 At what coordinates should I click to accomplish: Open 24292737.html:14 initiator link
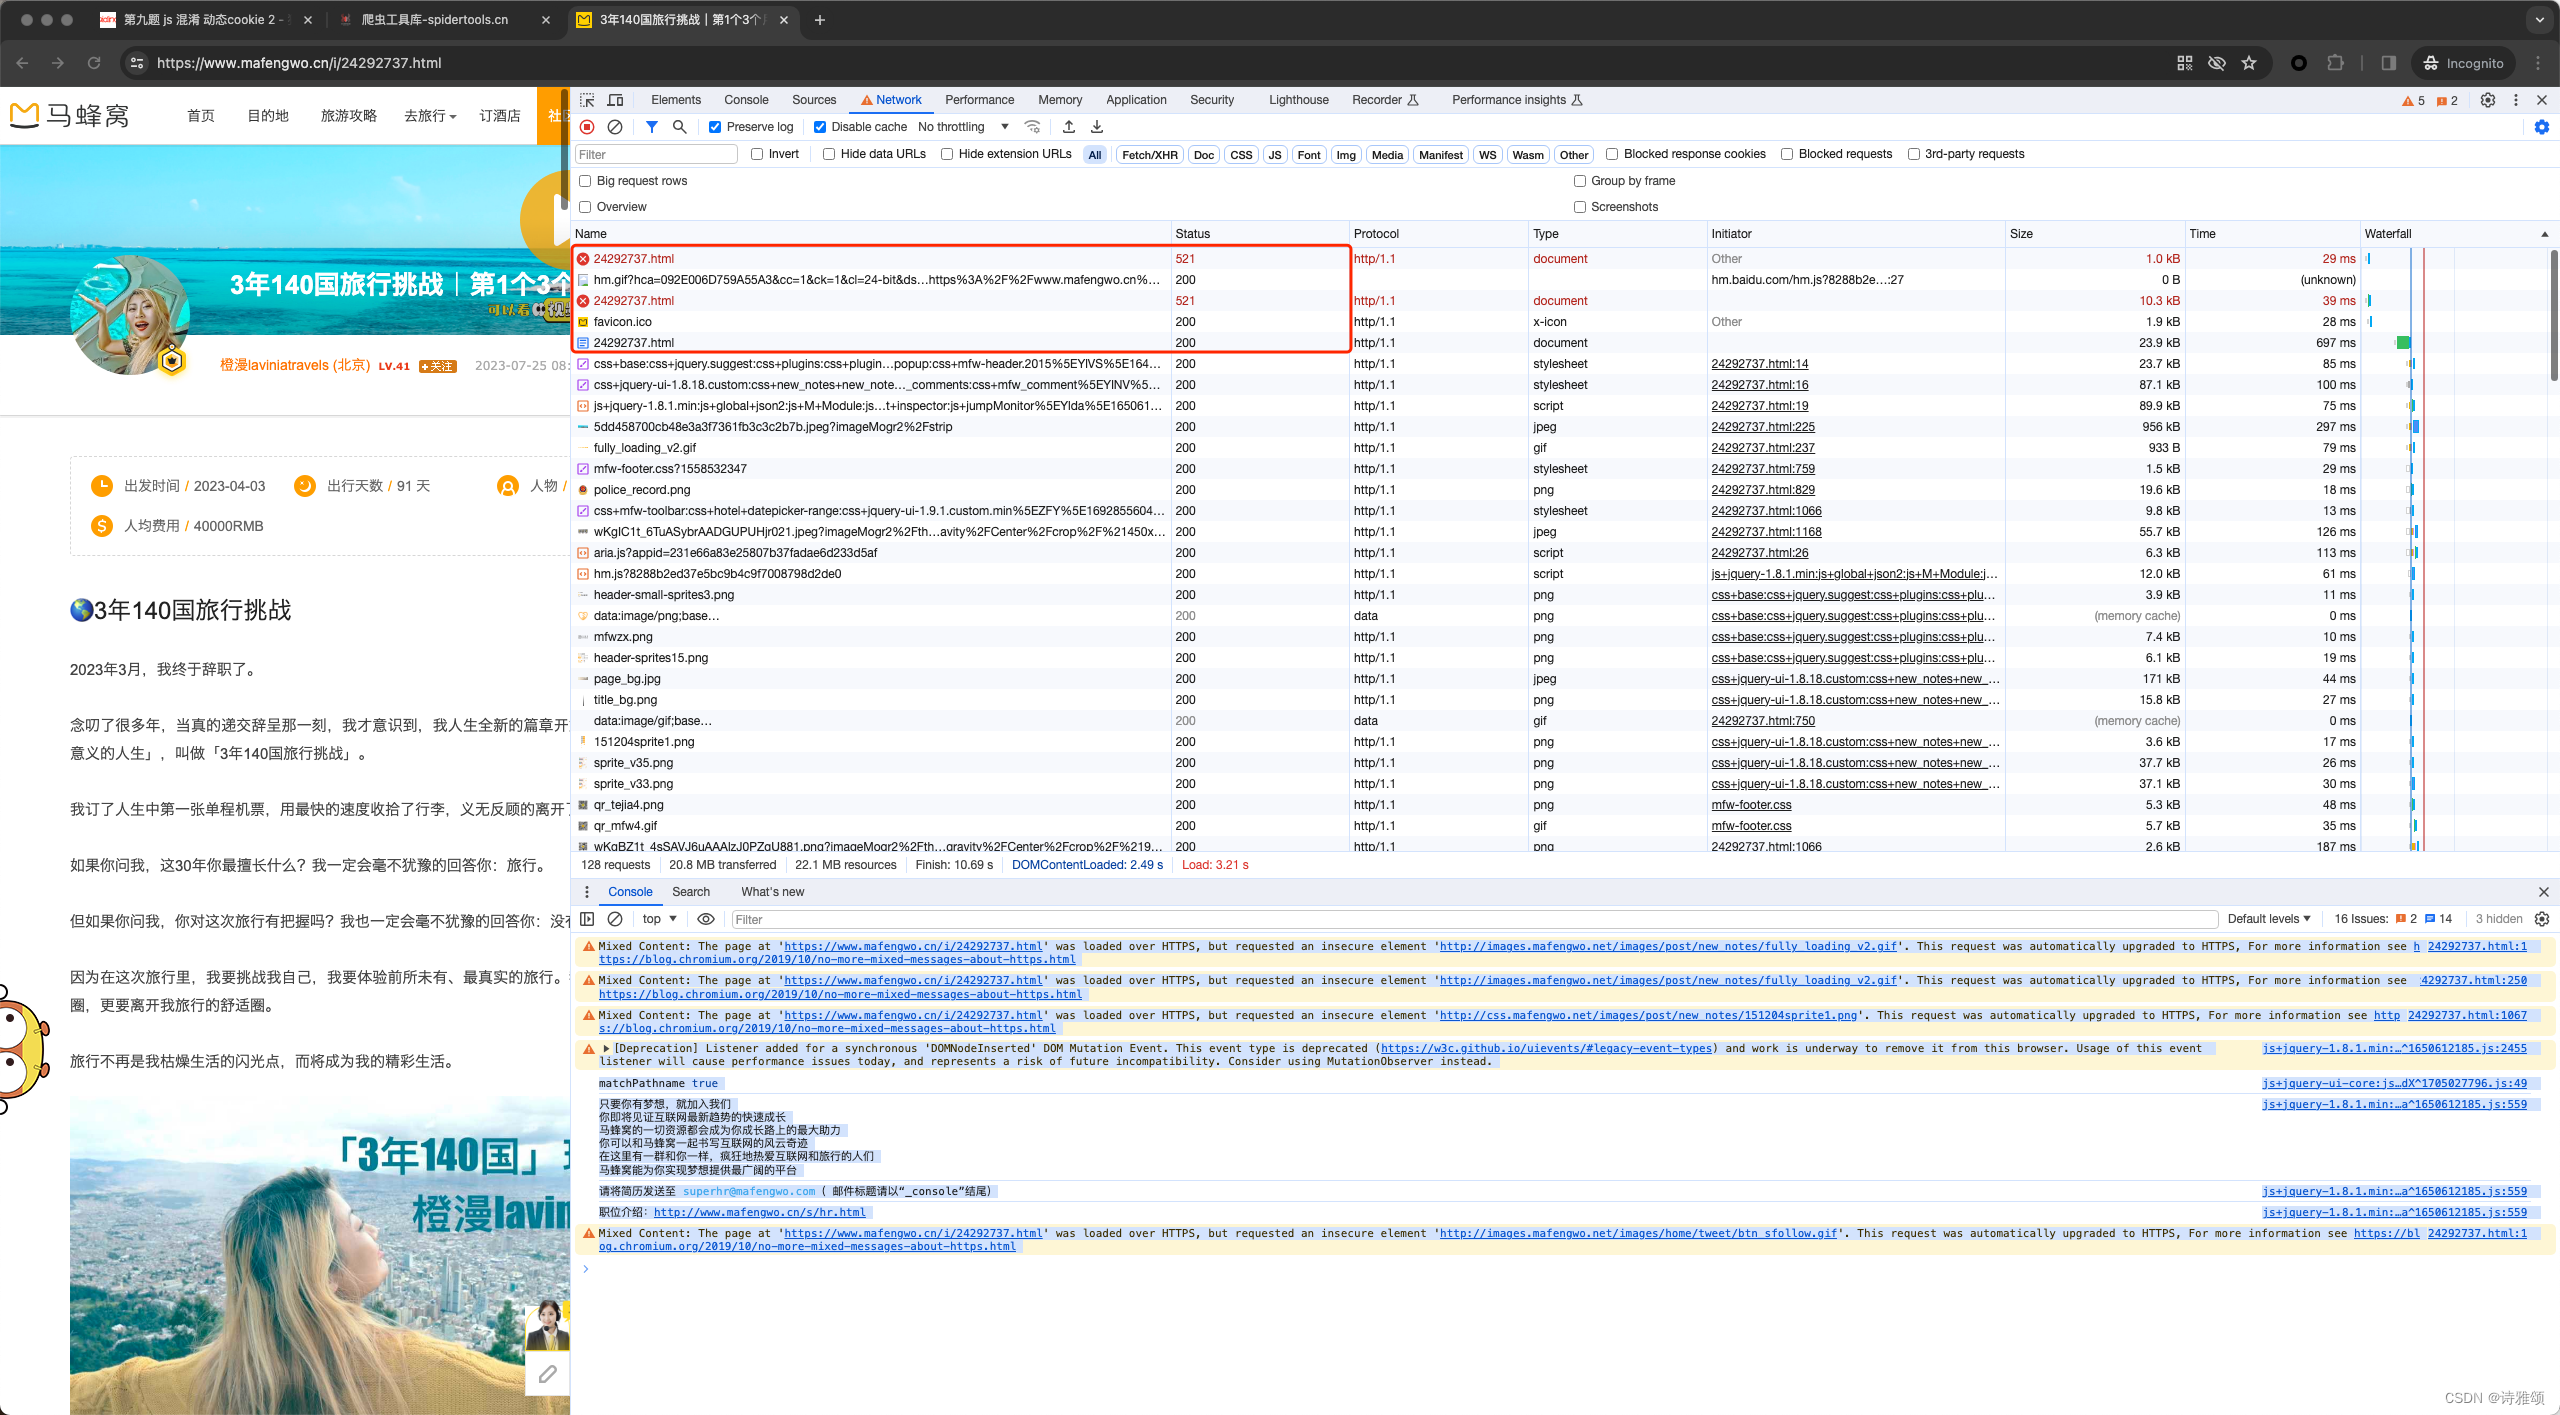tap(1759, 364)
